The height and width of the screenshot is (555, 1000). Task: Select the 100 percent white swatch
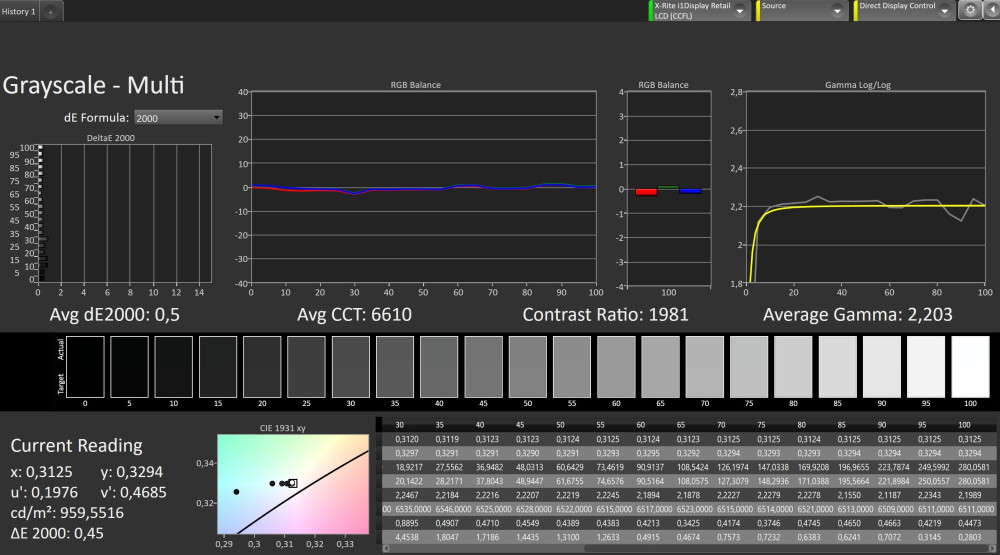970,367
